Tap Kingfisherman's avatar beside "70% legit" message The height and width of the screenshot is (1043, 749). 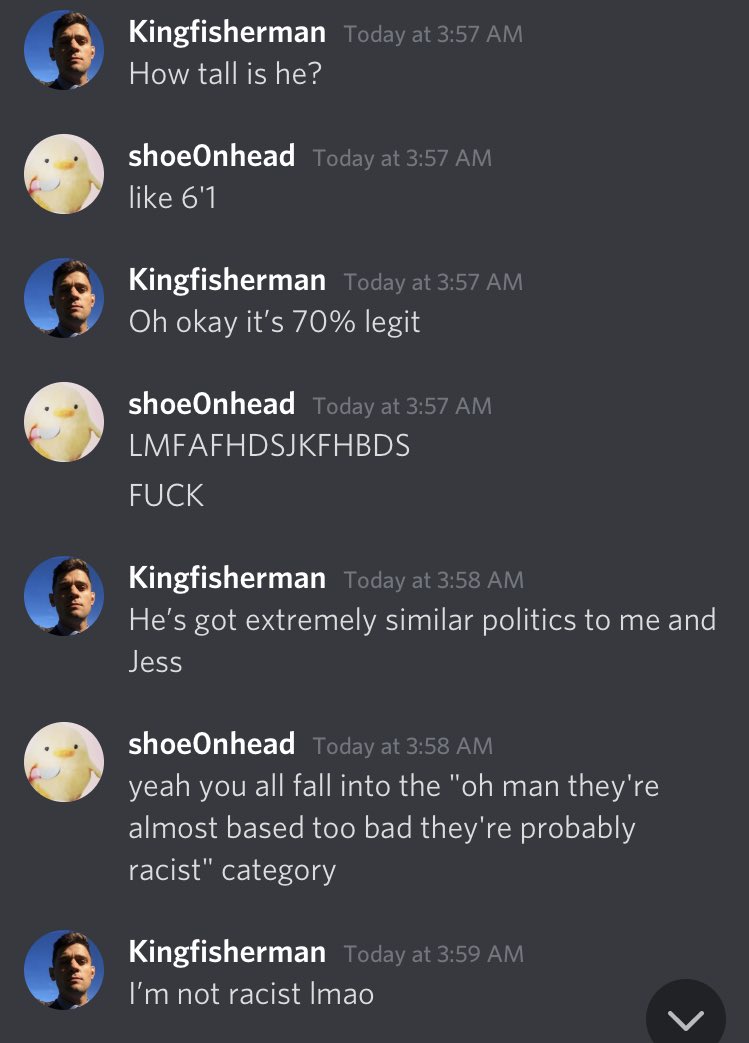(64, 298)
